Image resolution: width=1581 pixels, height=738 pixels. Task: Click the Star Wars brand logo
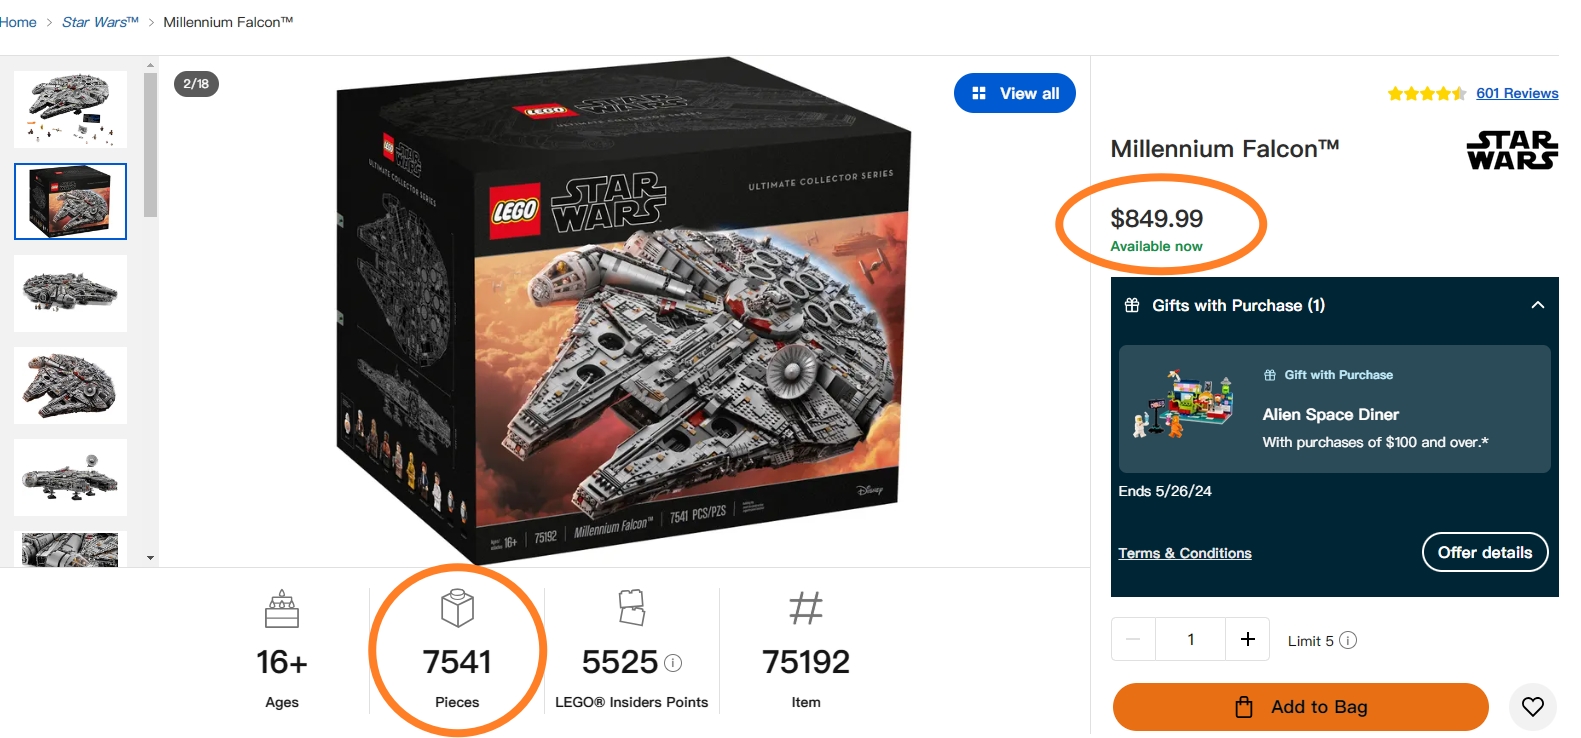click(x=1512, y=150)
